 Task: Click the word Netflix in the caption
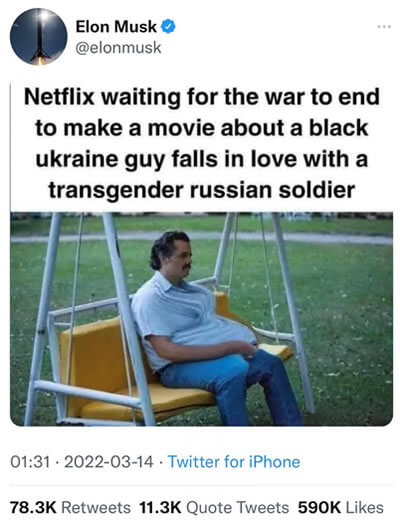[59, 97]
